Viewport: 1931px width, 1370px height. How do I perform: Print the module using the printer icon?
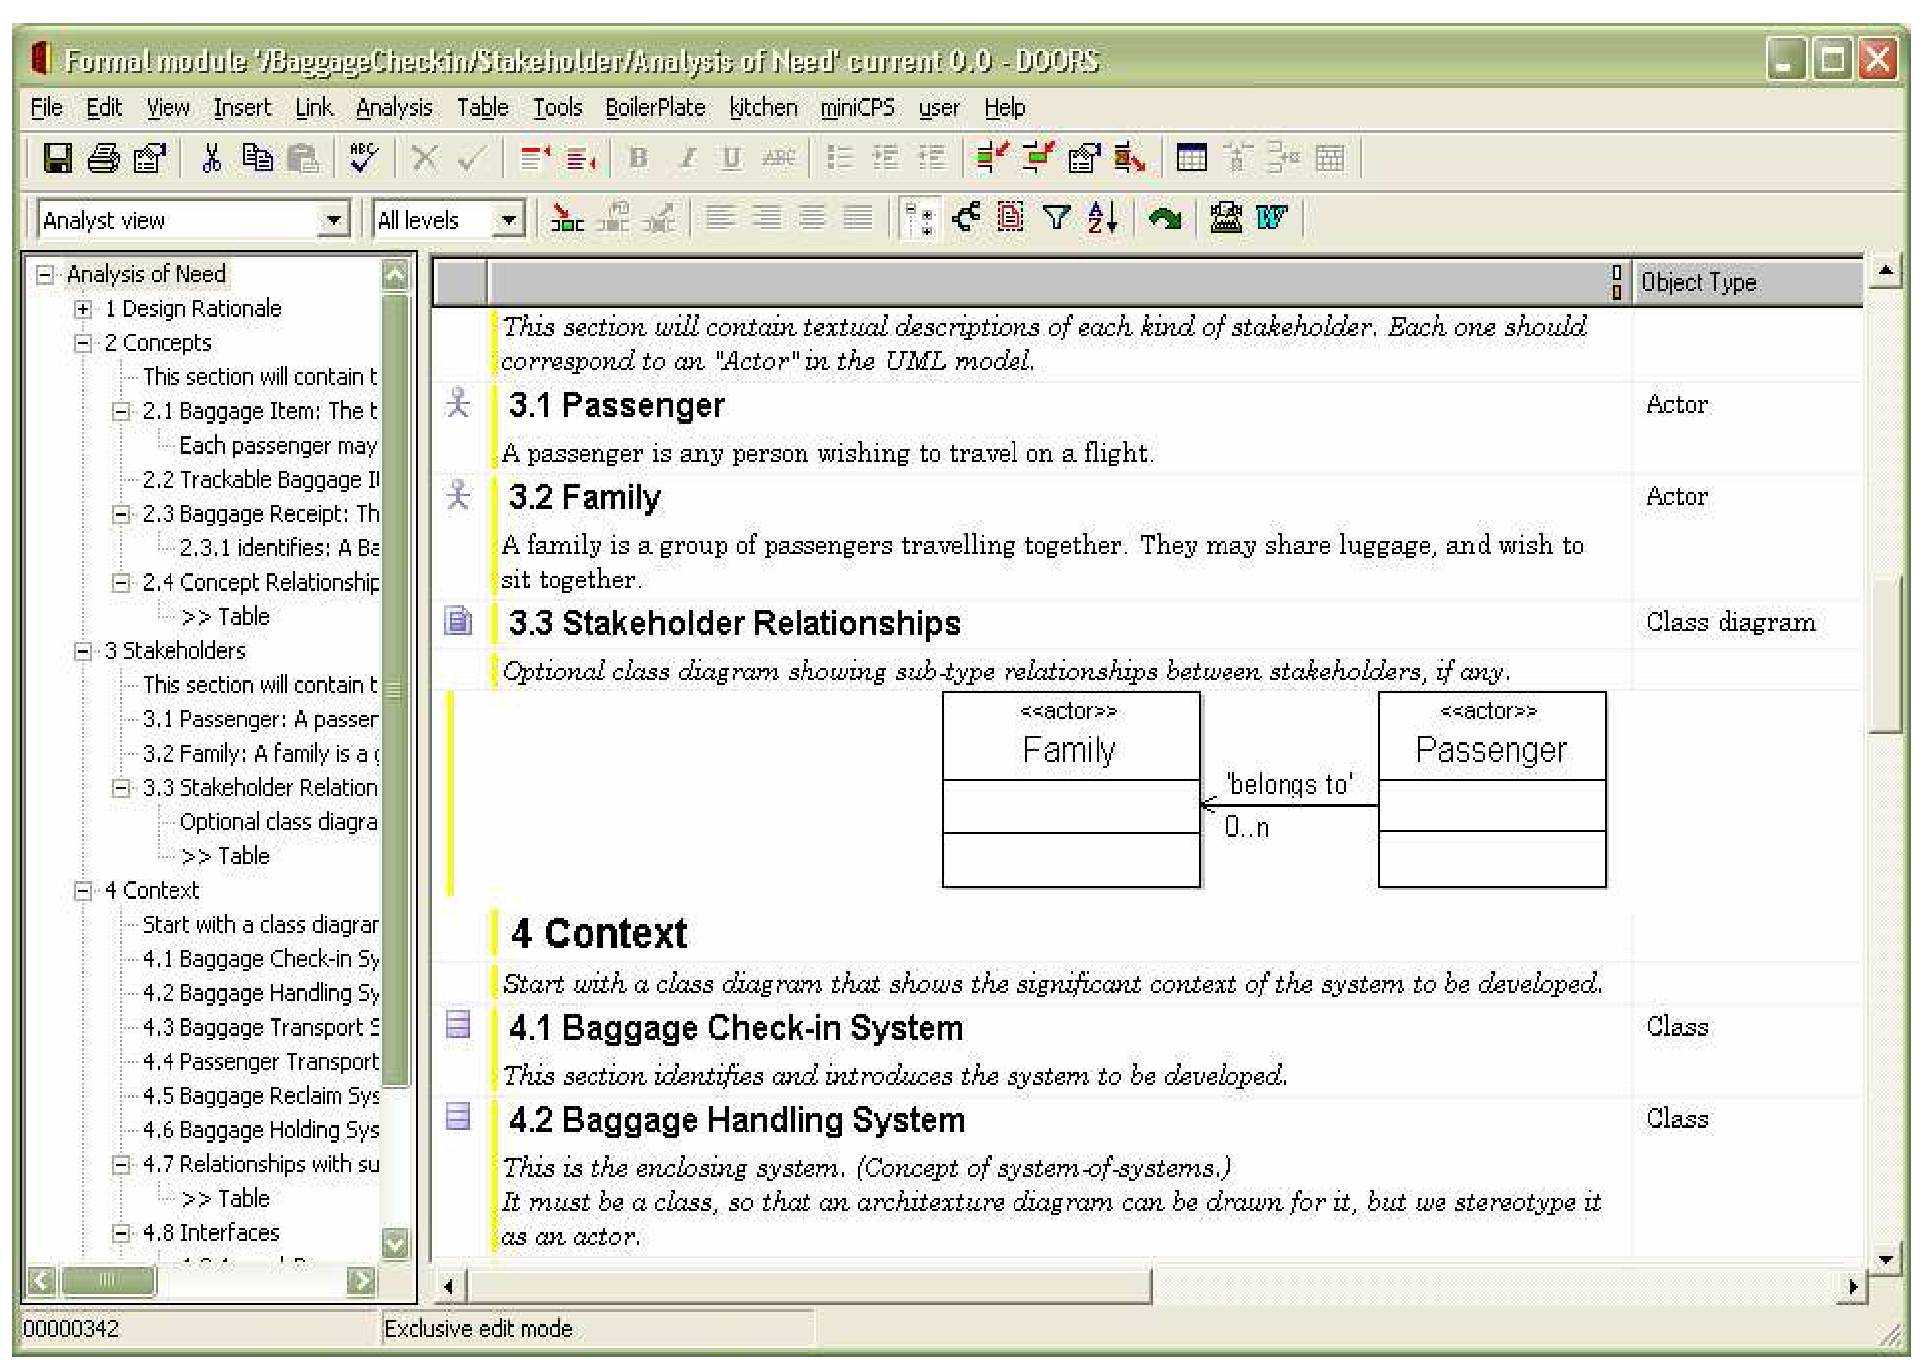point(103,158)
